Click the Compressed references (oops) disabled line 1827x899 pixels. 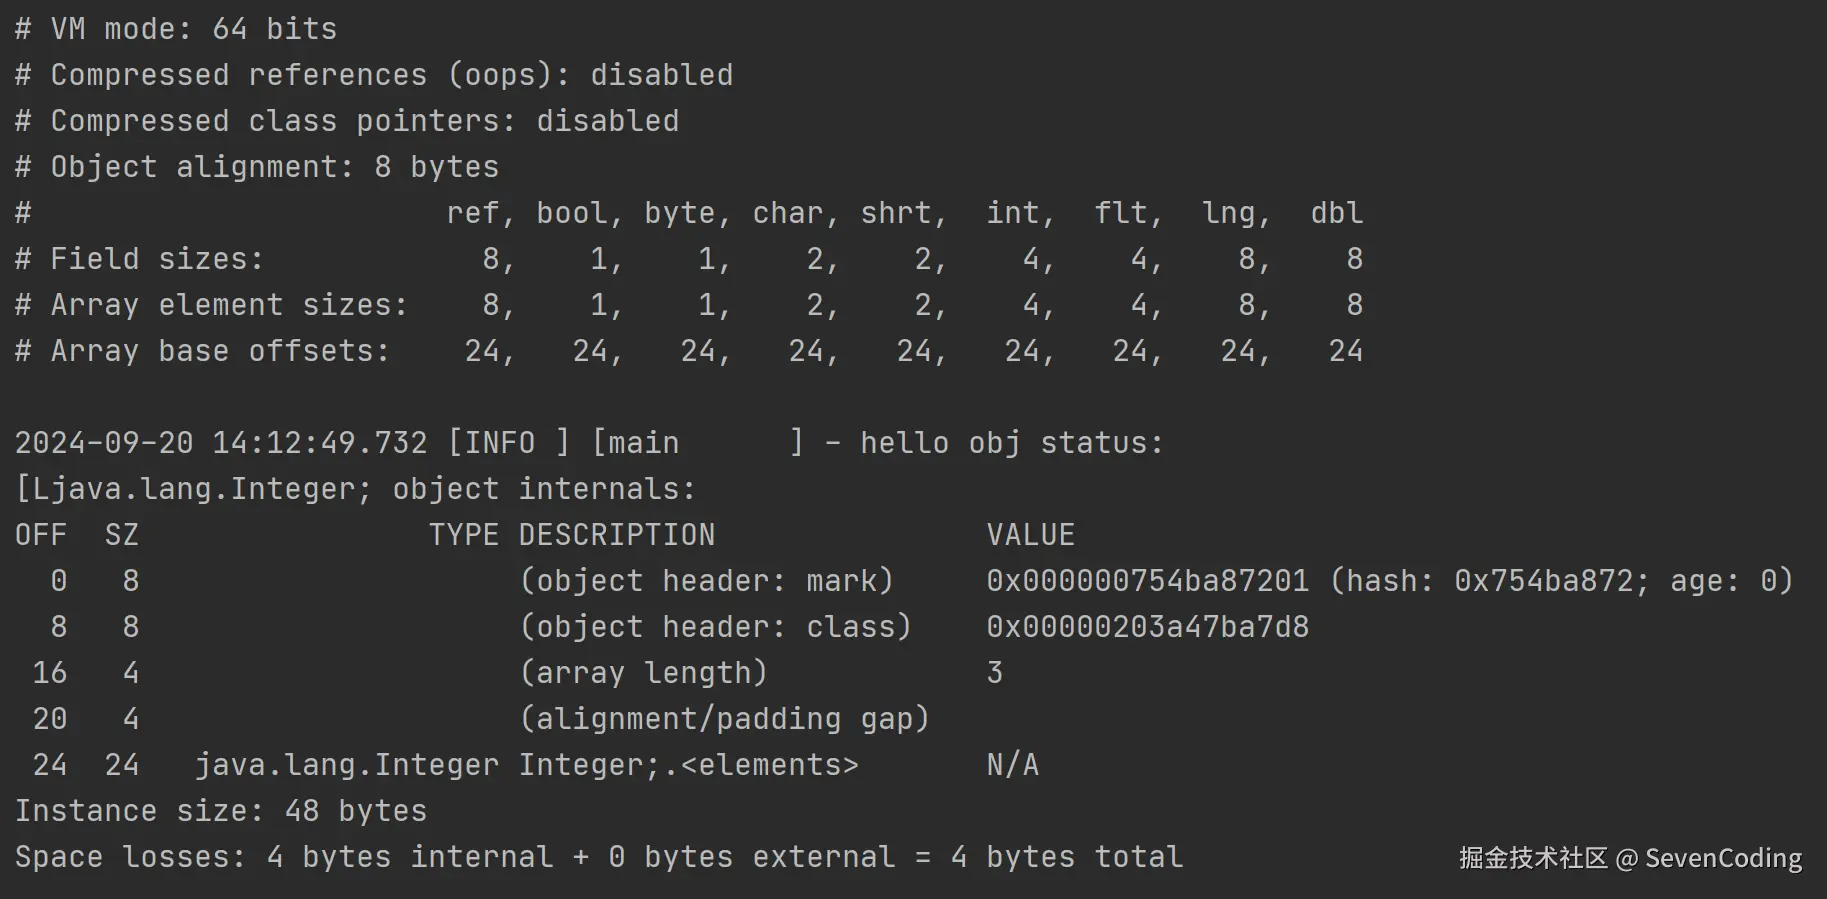374,75
